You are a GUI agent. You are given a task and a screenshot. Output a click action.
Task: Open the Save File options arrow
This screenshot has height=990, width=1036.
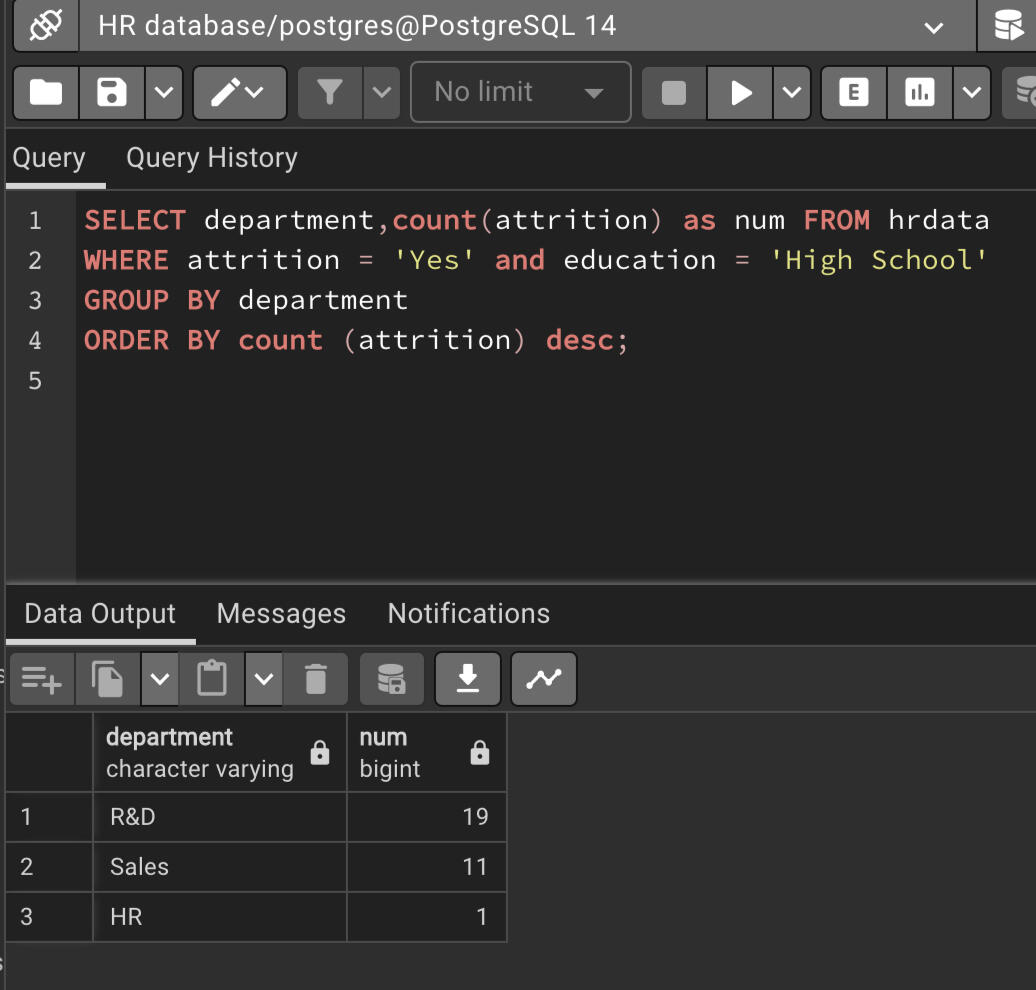click(164, 93)
